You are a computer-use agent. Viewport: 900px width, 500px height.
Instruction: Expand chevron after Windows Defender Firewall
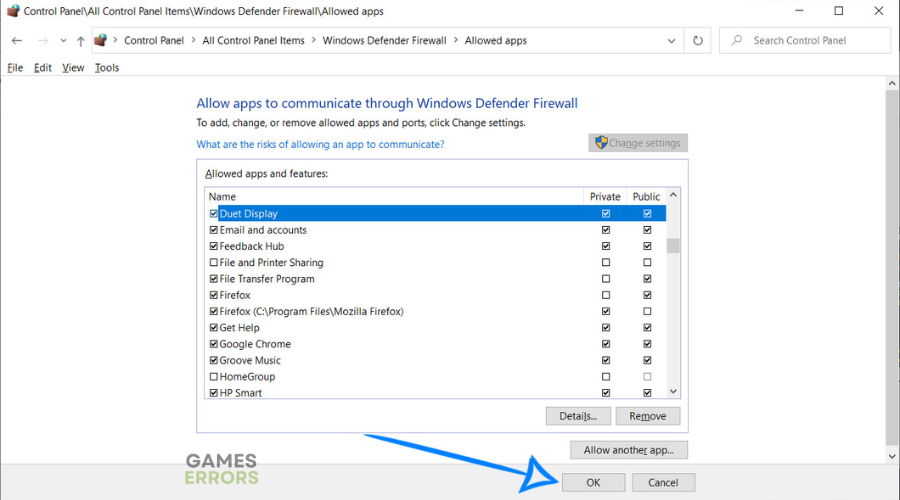click(x=456, y=40)
